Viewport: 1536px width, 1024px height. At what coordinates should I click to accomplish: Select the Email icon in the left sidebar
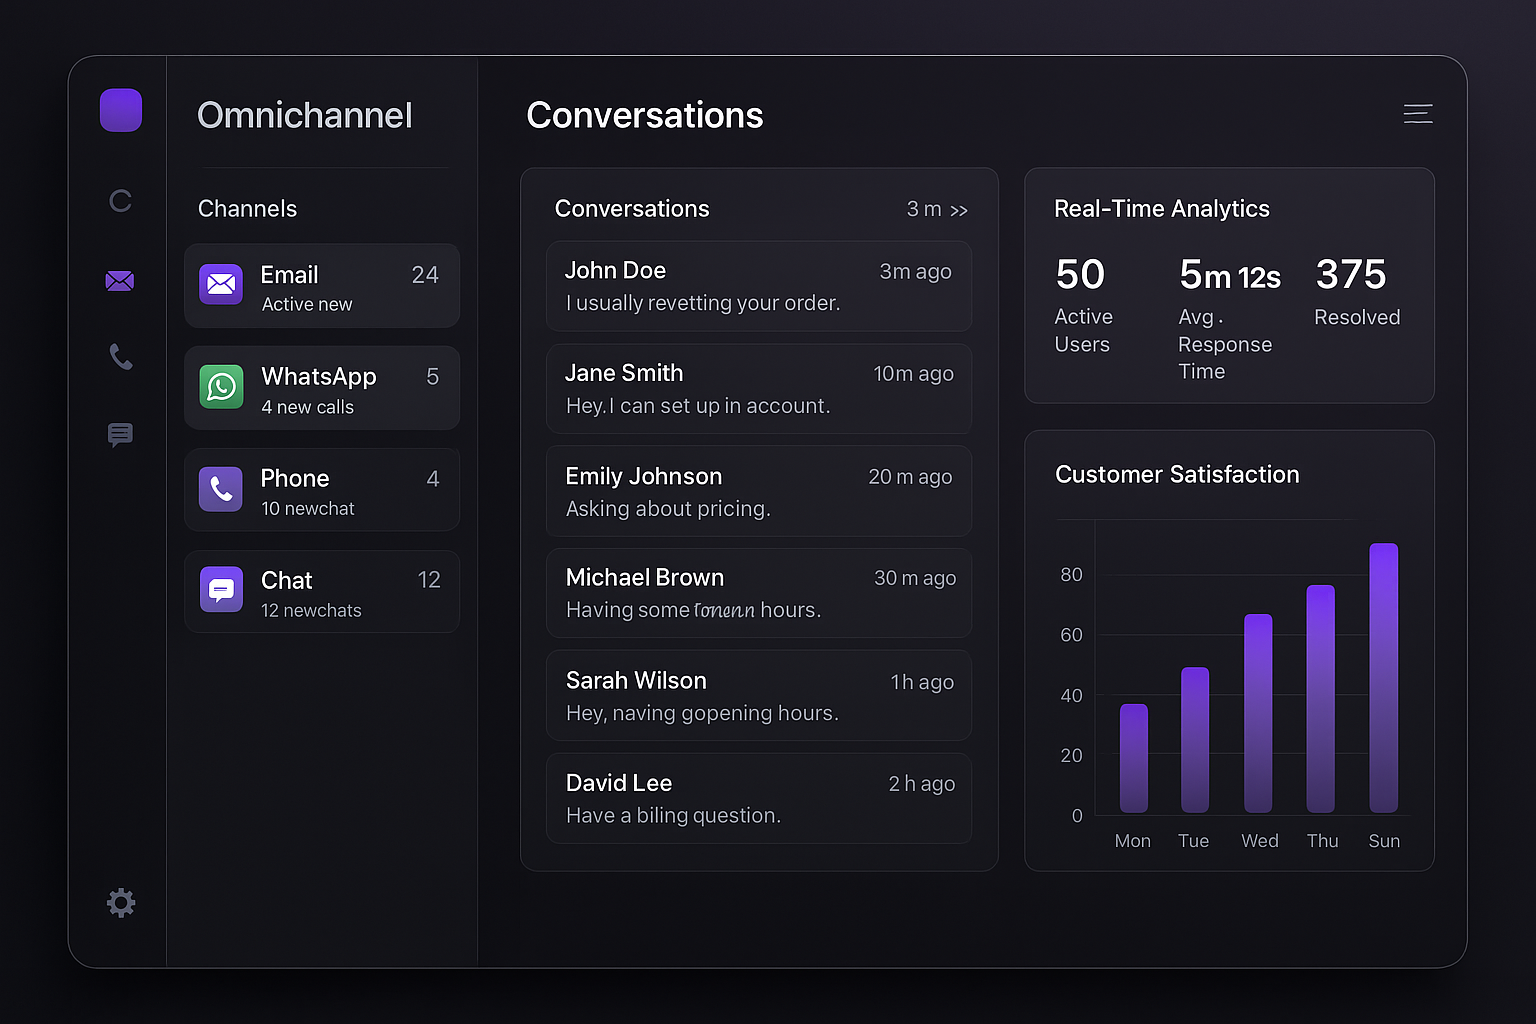coord(120,281)
